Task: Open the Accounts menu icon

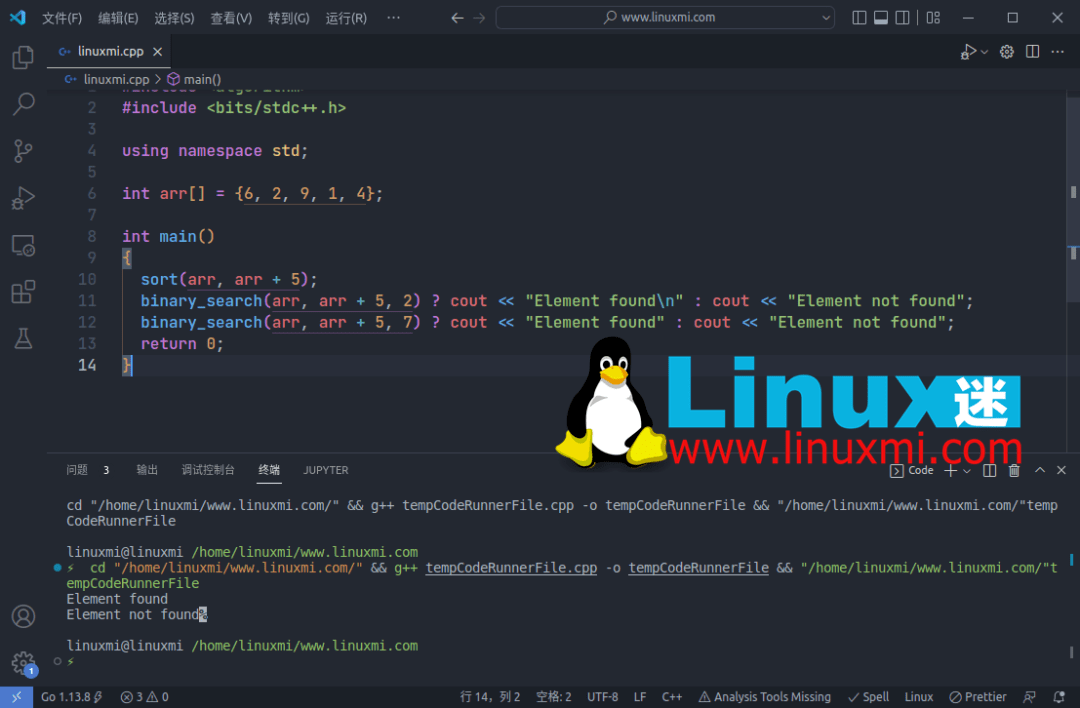Action: coord(23,616)
